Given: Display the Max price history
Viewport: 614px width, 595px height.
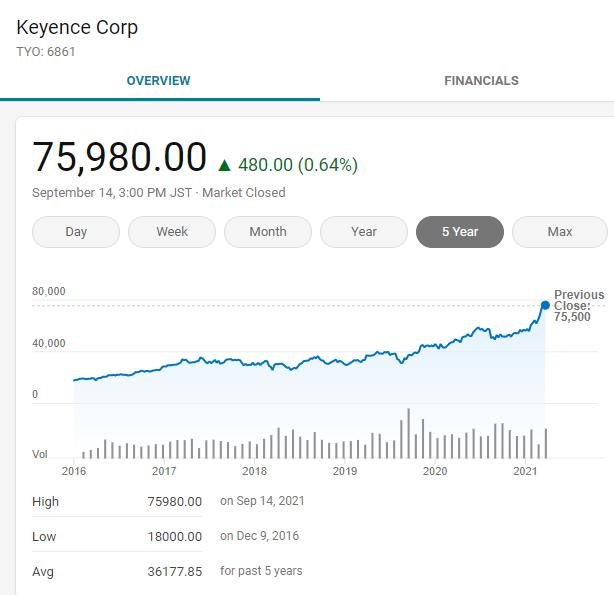Looking at the screenshot, I should (560, 232).
